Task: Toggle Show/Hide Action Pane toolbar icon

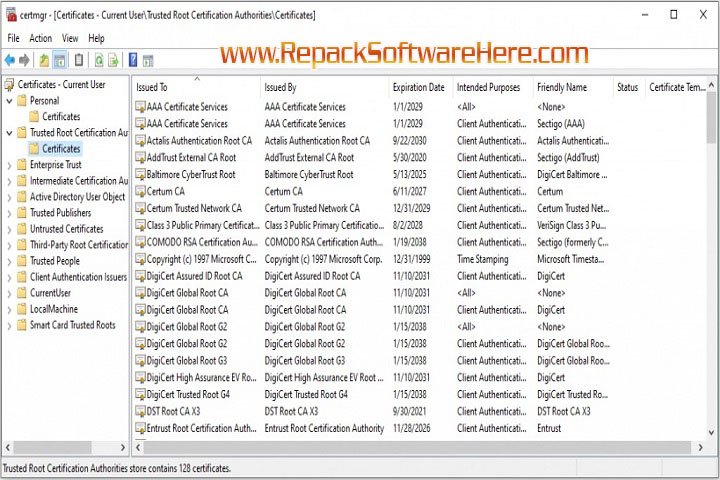Action: [148, 60]
